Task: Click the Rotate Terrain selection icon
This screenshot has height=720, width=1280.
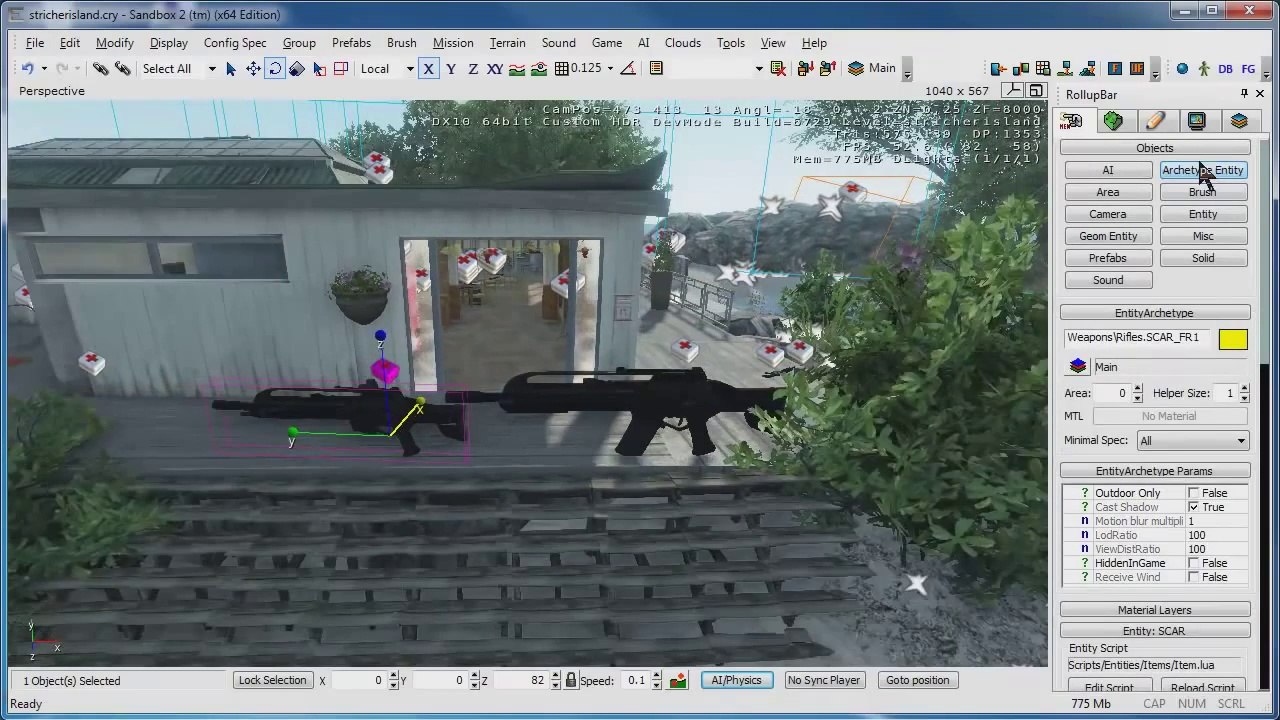Action: coord(341,69)
